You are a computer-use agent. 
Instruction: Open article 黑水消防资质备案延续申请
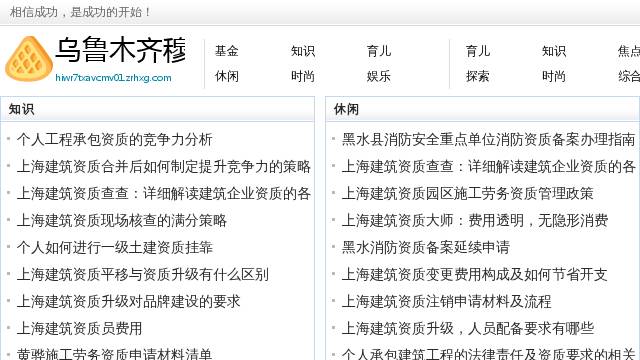[x=426, y=247]
